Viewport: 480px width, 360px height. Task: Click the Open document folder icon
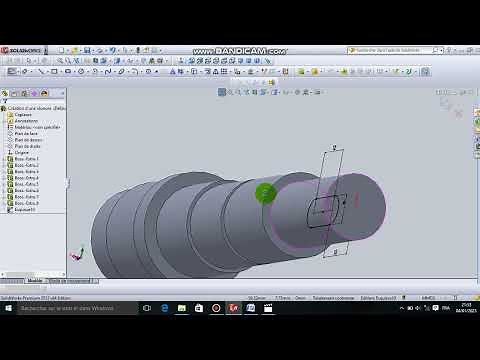(x=75, y=51)
